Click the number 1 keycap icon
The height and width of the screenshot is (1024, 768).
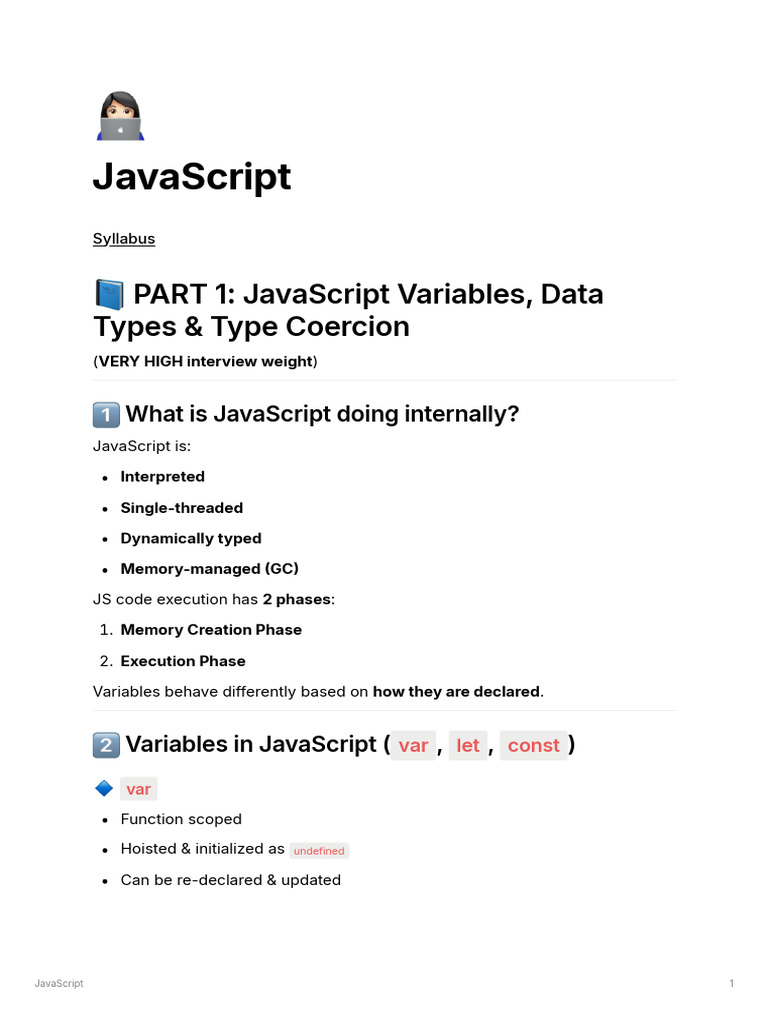[106, 415]
